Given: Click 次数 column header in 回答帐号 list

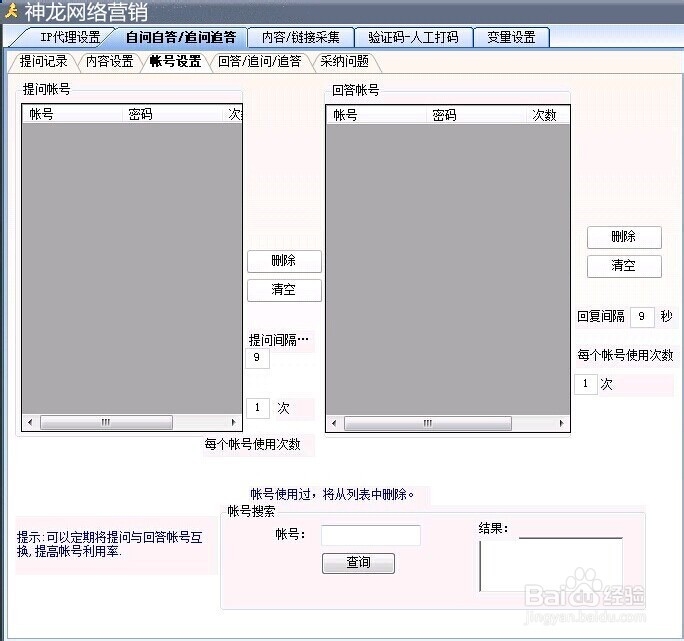Looking at the screenshot, I should [547, 115].
